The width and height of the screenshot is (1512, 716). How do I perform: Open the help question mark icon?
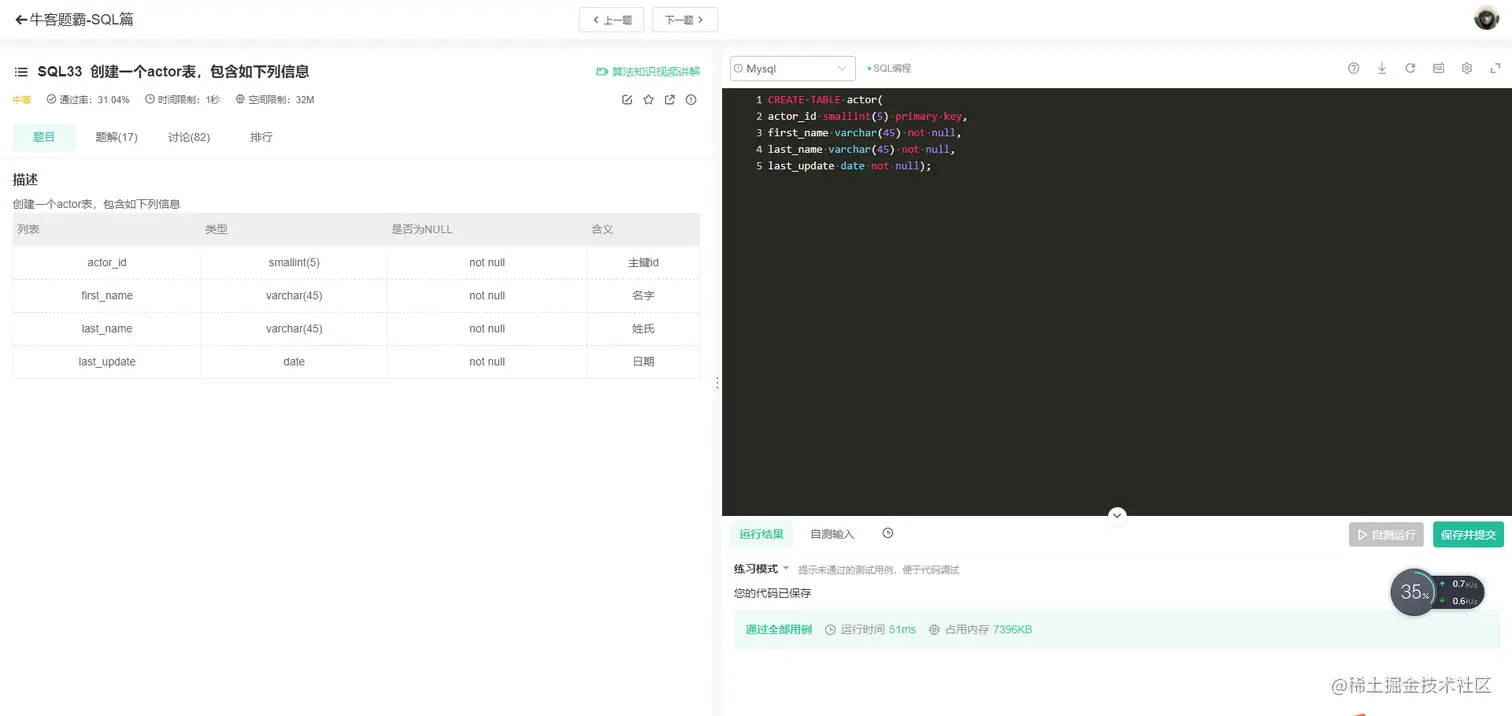(x=1353, y=68)
